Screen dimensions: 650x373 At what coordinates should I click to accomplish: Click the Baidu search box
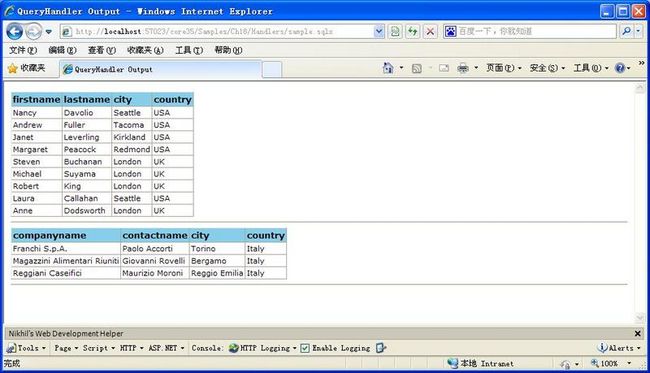tap(530, 31)
